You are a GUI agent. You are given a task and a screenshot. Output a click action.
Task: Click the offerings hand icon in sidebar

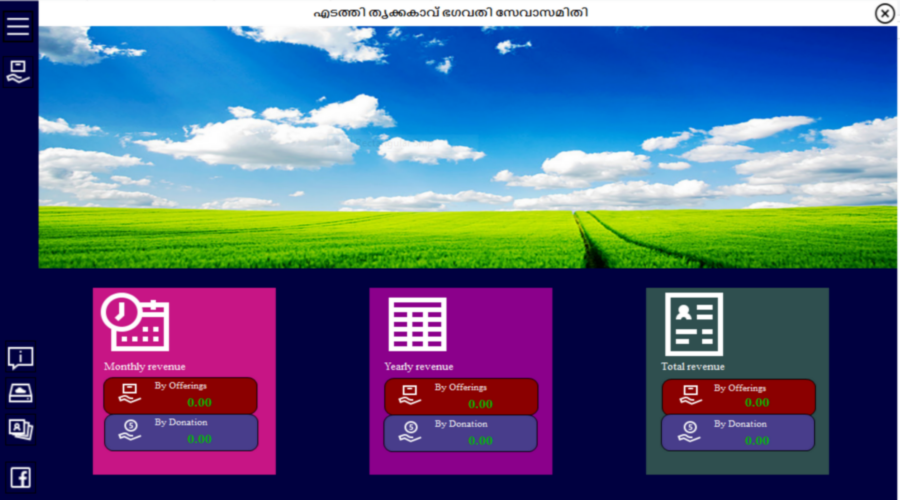[x=18, y=71]
